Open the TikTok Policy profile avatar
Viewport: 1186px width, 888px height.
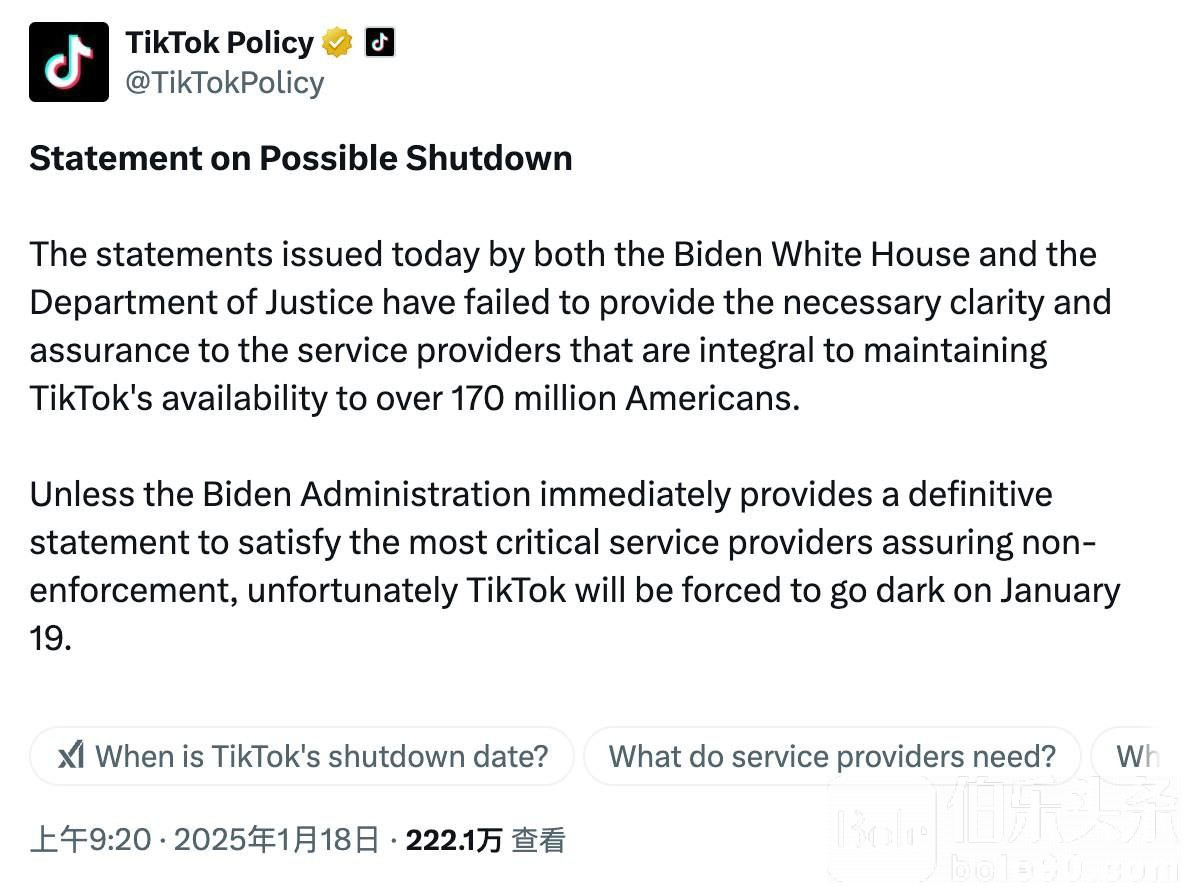(x=69, y=62)
